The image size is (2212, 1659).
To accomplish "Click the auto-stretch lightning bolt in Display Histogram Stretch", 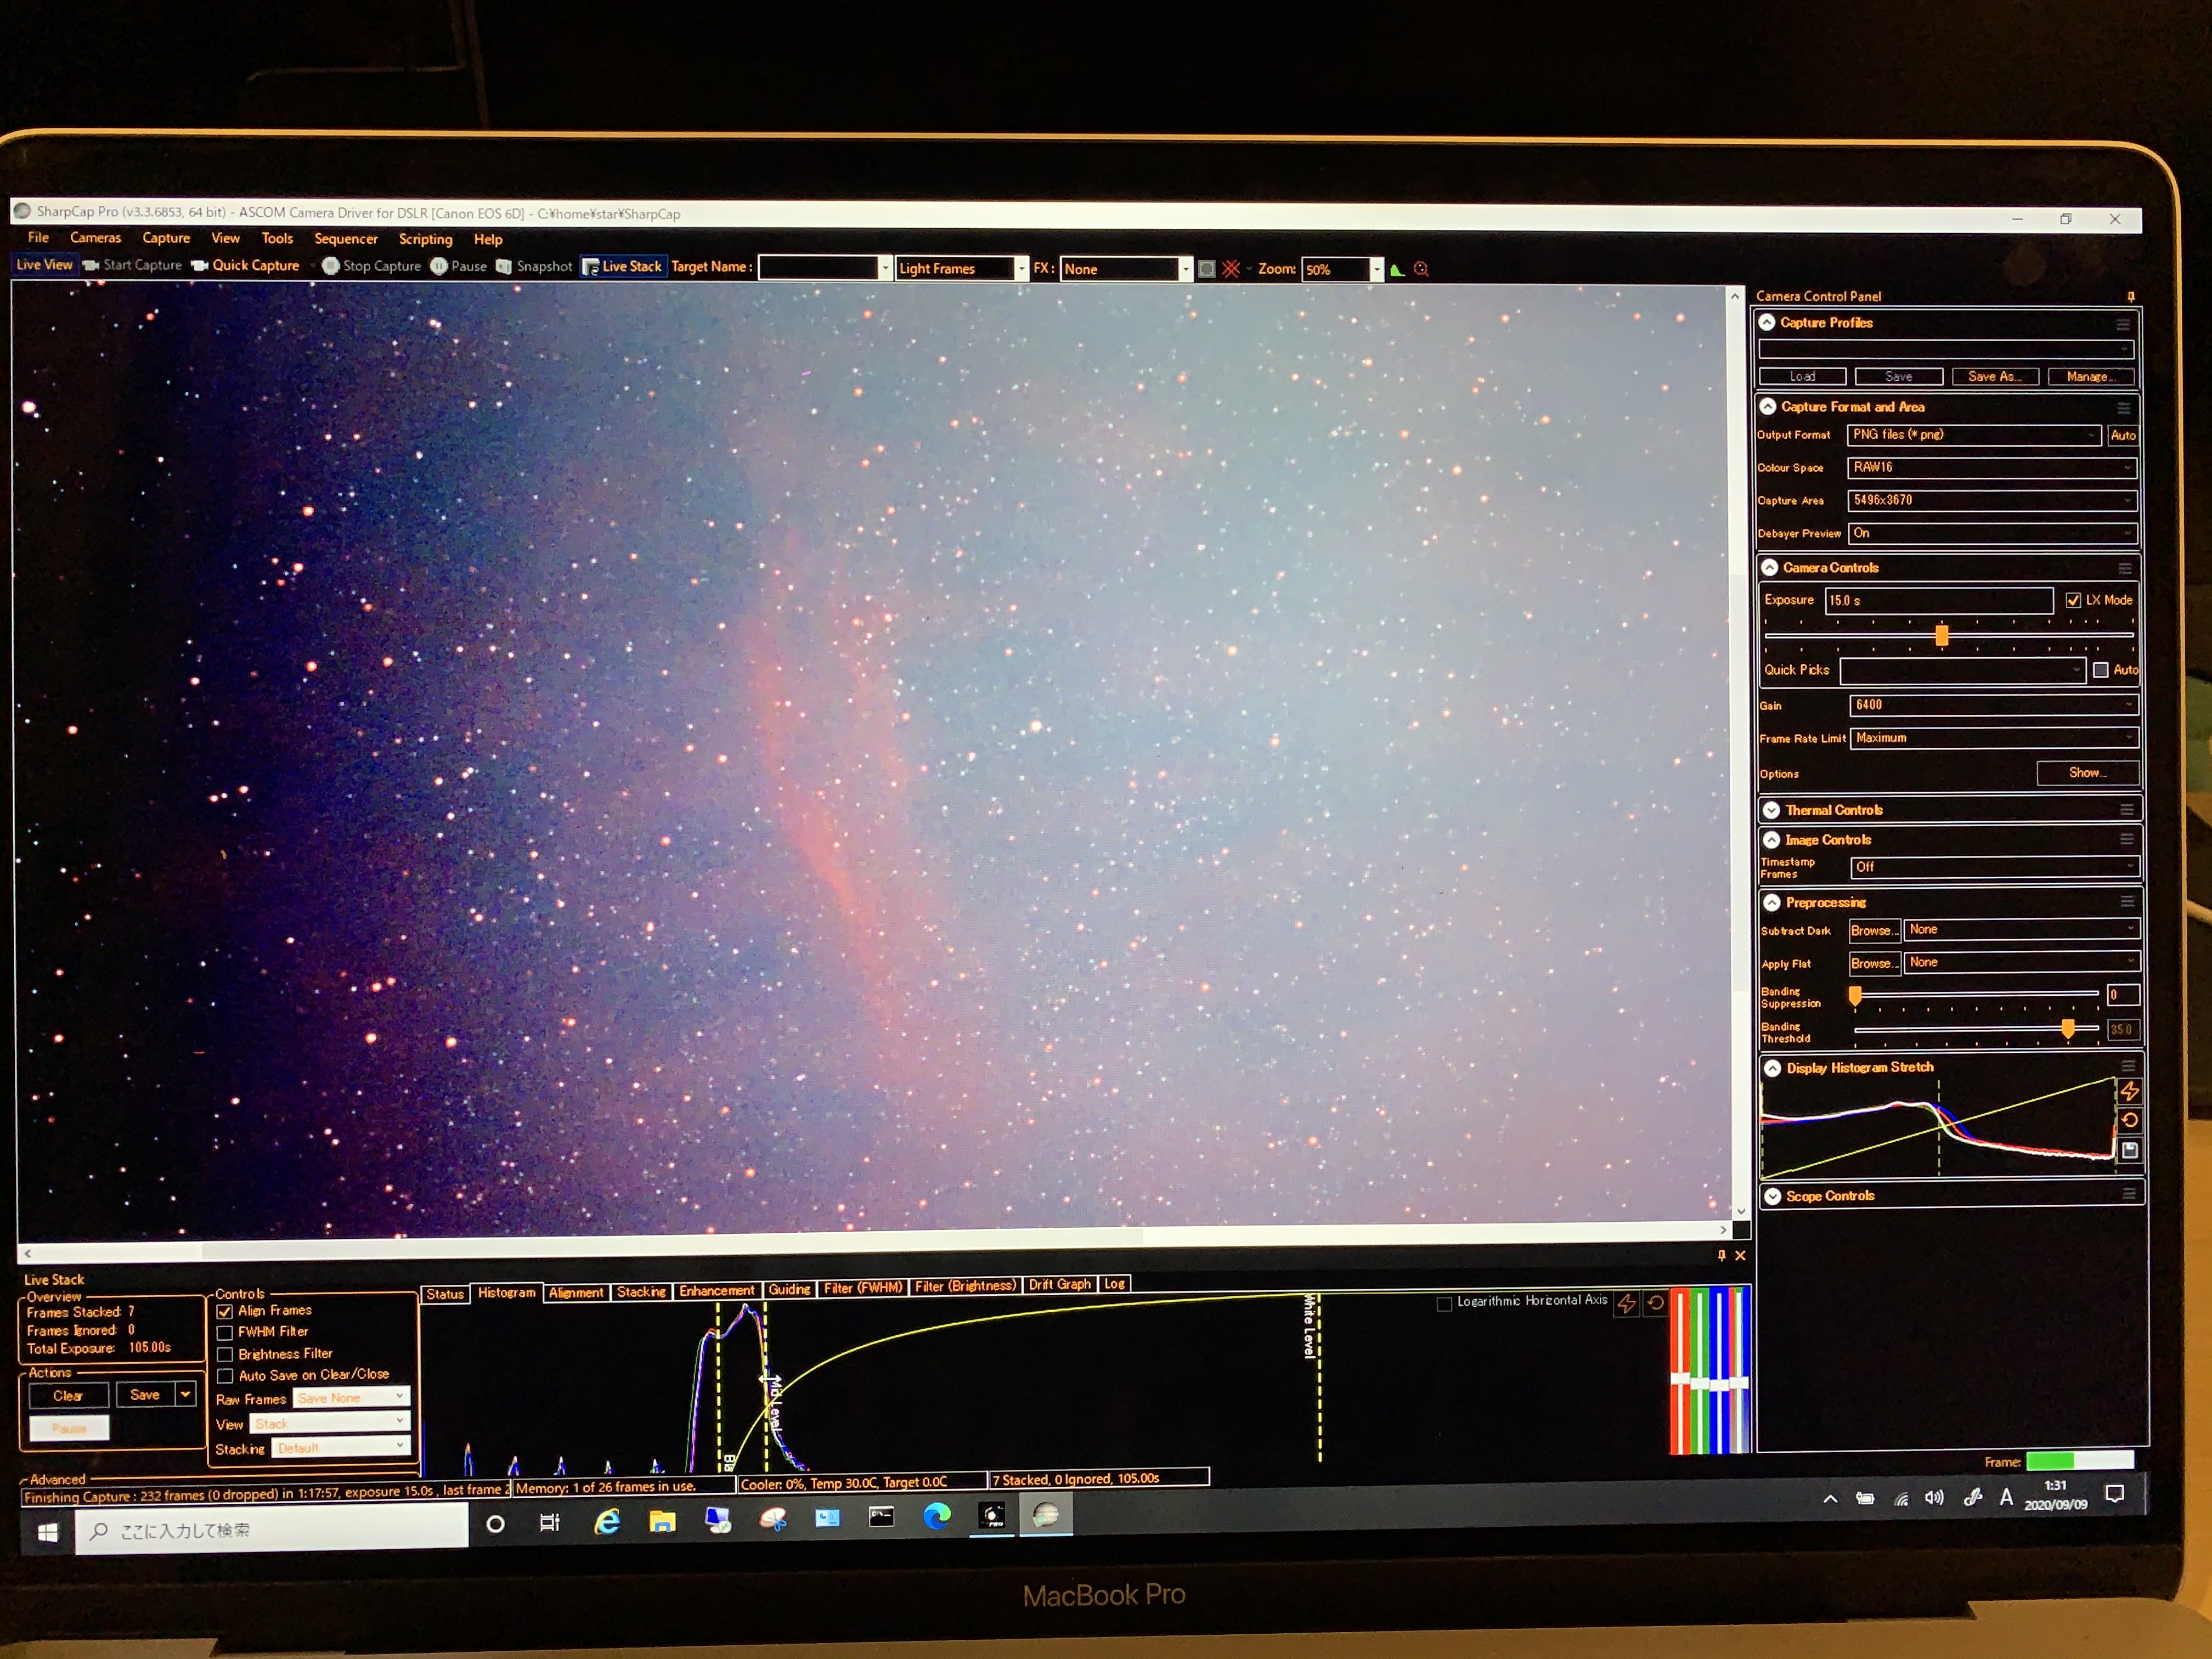I will pos(2130,1090).
